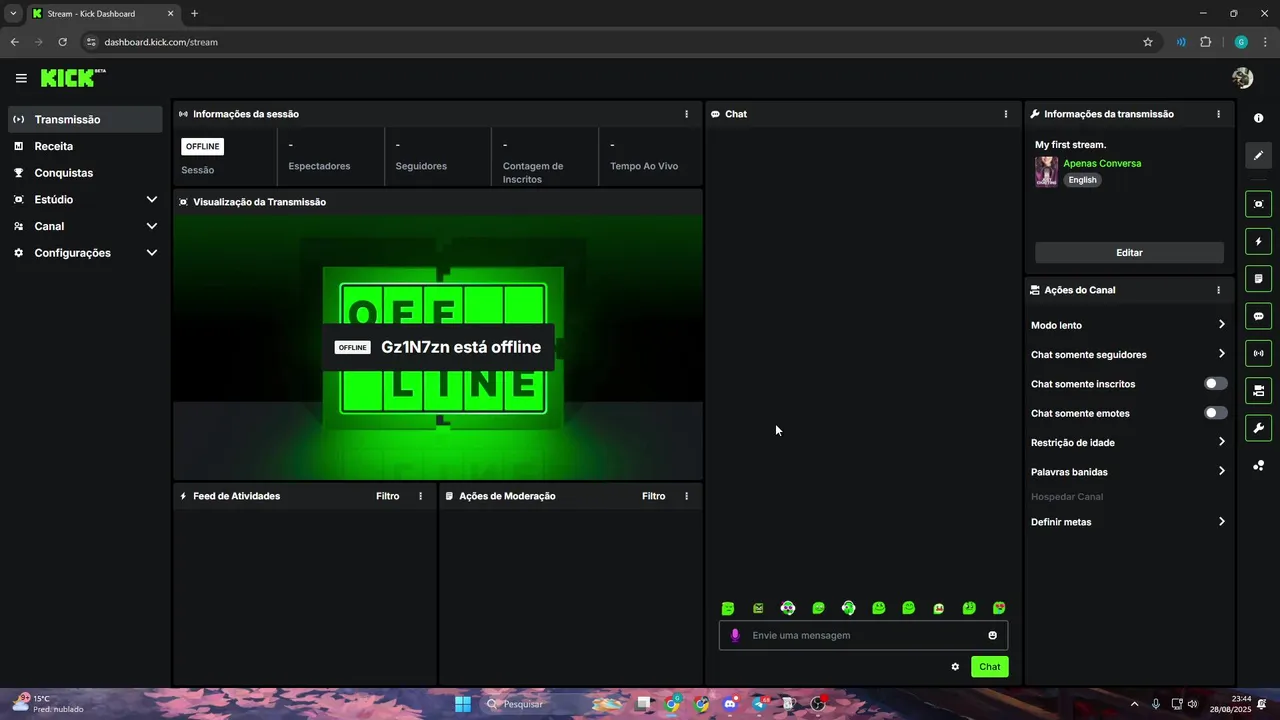Screen dimensions: 1280x720
Task: Open Chat somente seguidores settings arrow
Action: click(1221, 354)
